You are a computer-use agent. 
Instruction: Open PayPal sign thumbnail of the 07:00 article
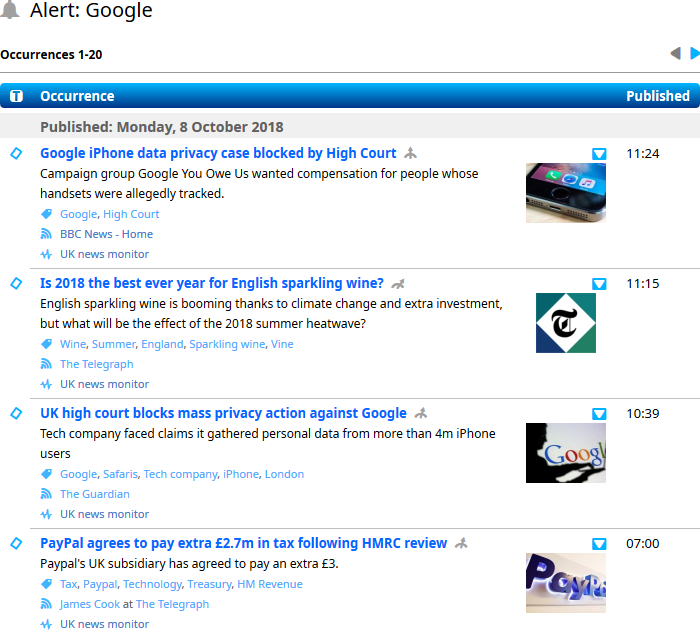coord(566,583)
